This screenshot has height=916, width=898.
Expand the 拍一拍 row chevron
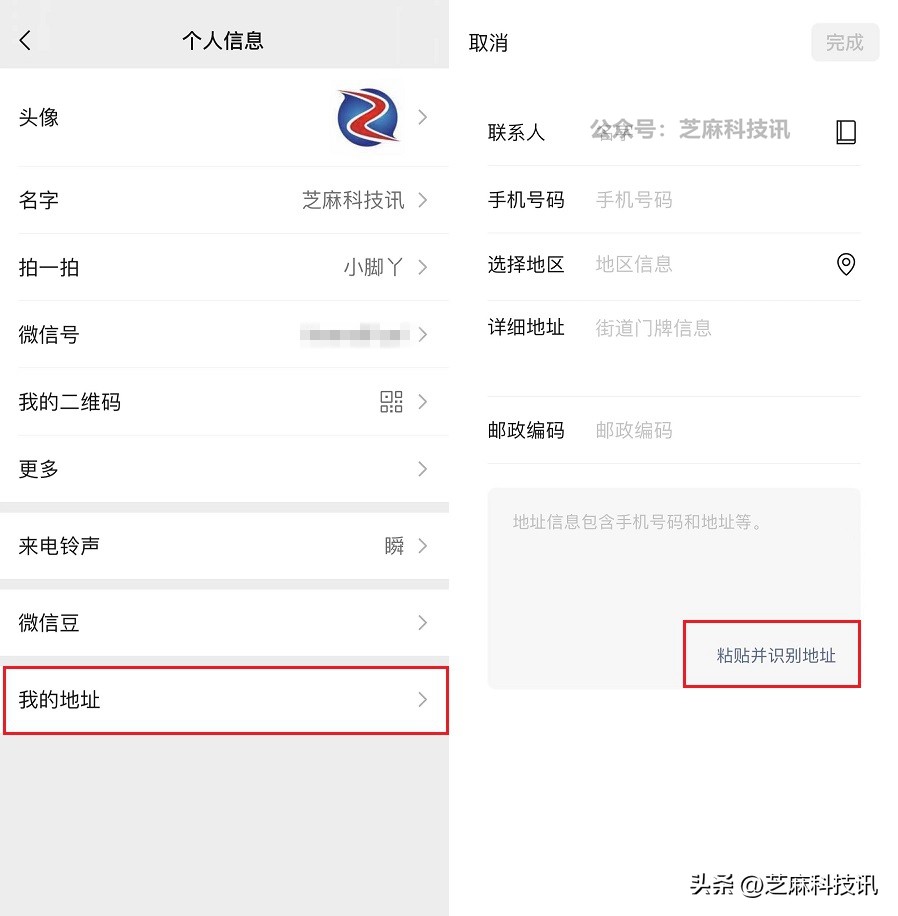423,268
